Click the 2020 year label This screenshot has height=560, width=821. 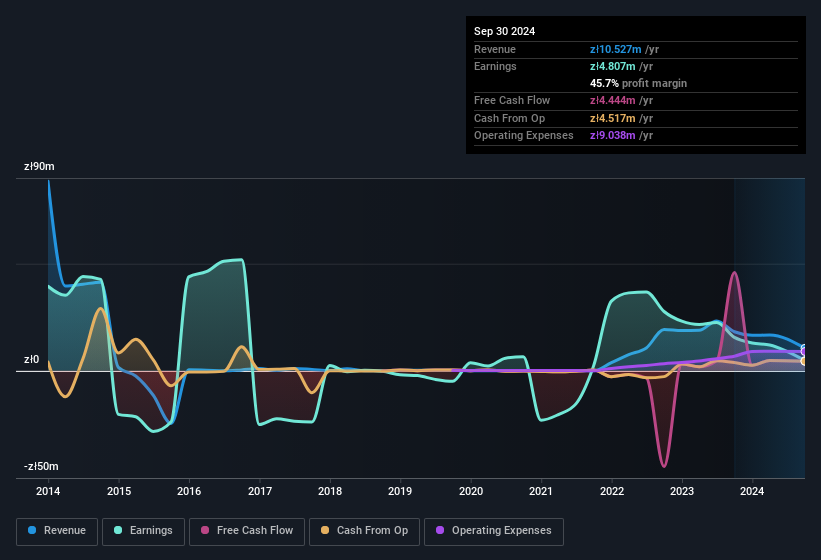pyautogui.click(x=471, y=491)
